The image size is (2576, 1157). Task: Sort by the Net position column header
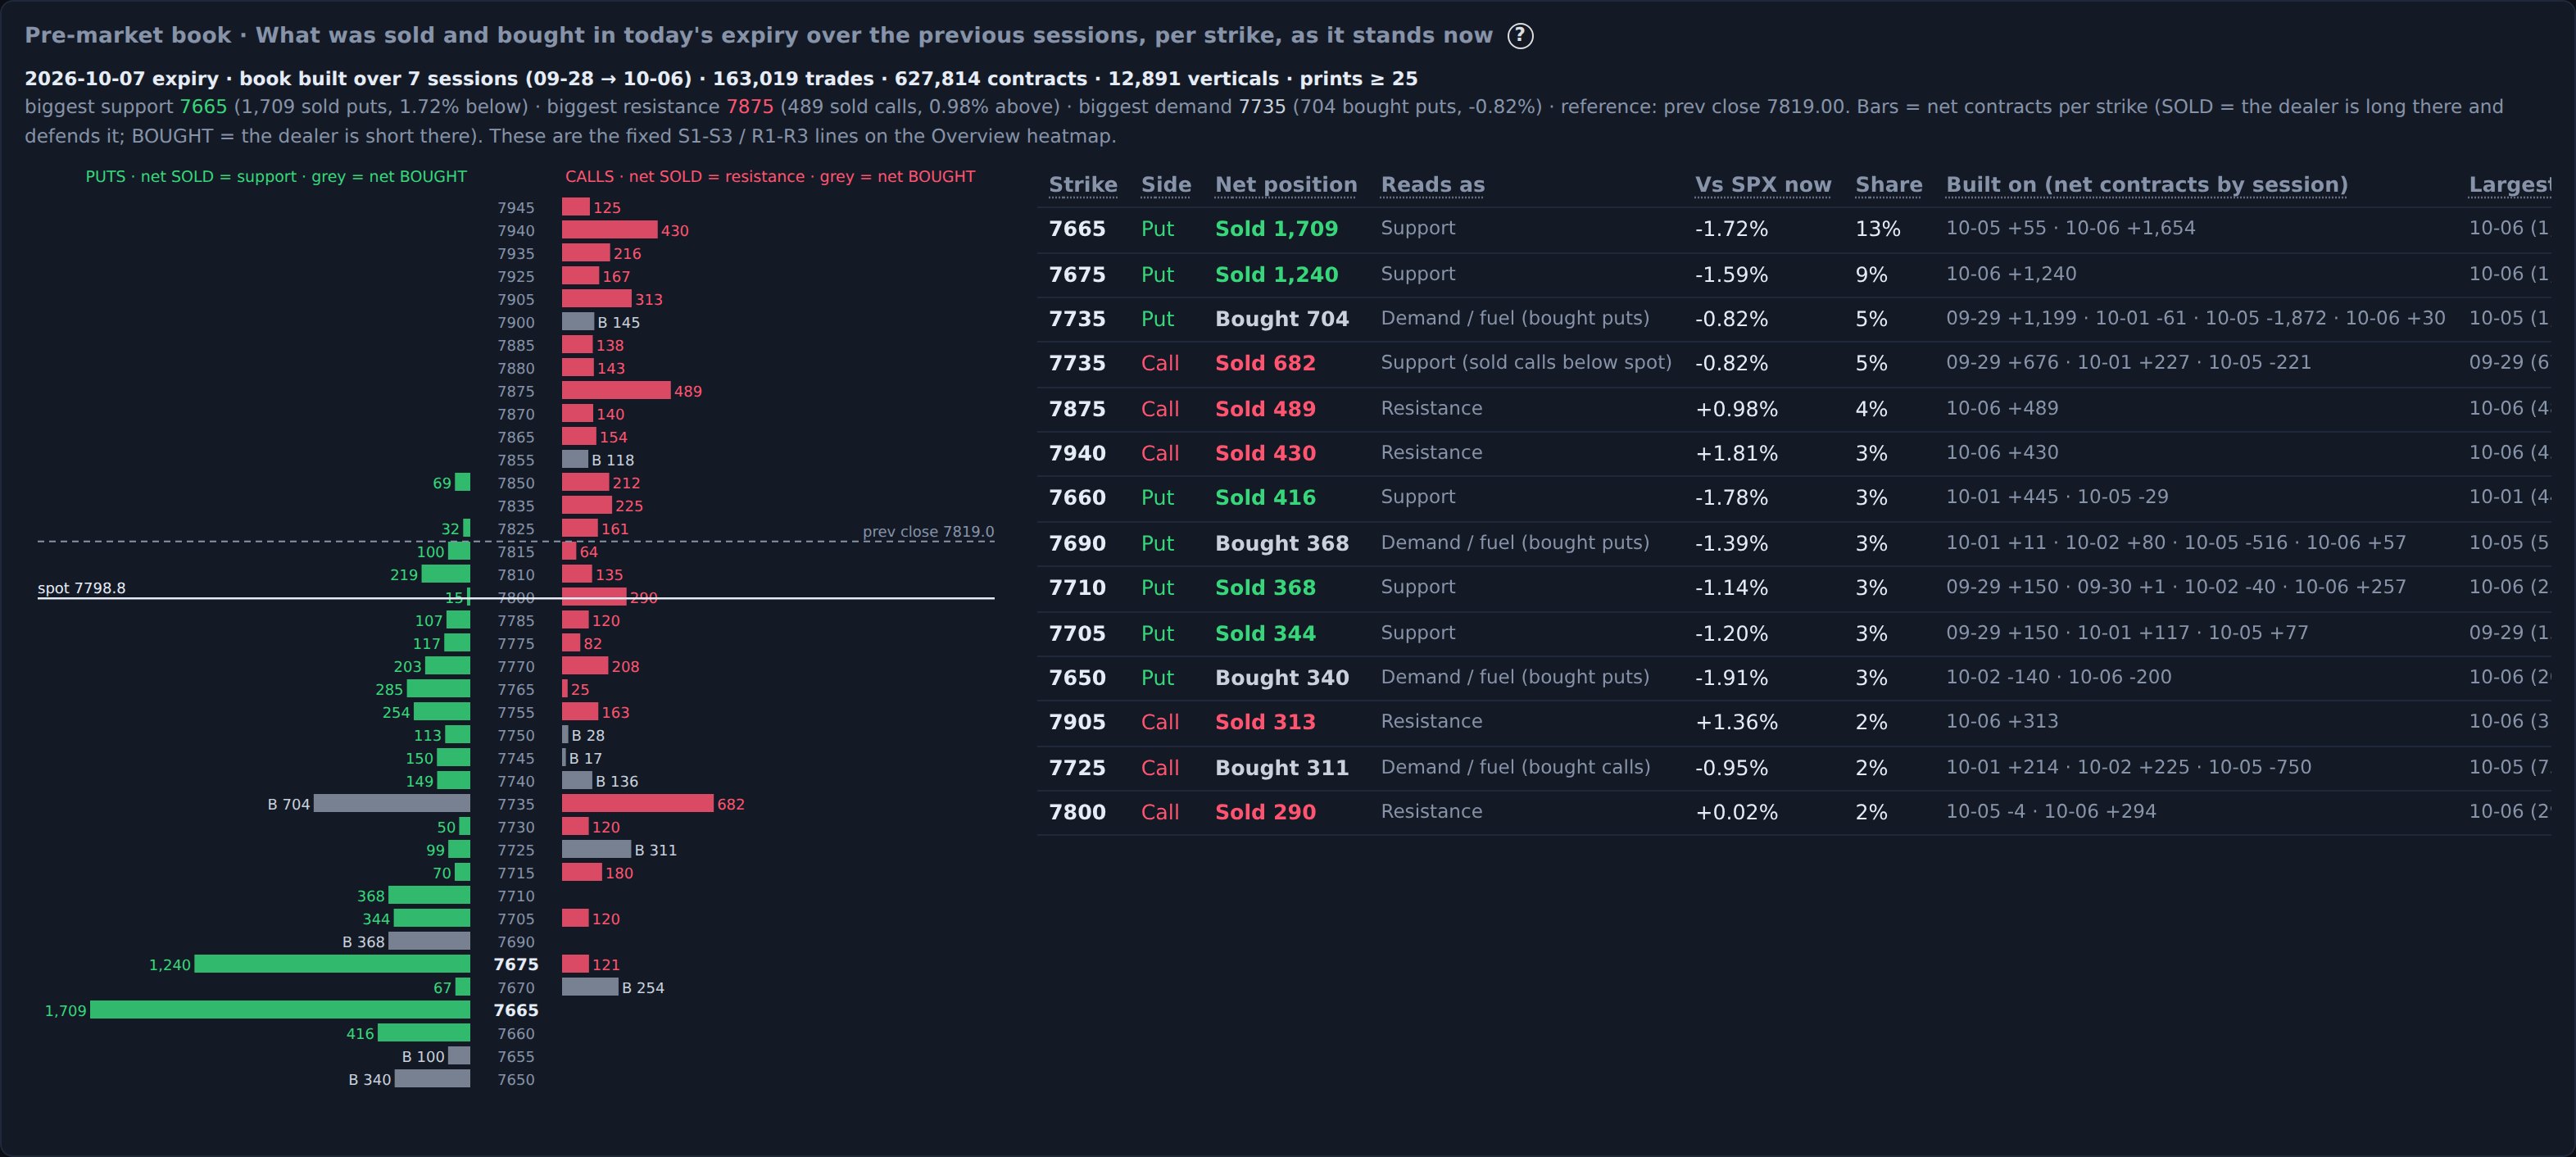point(1285,185)
